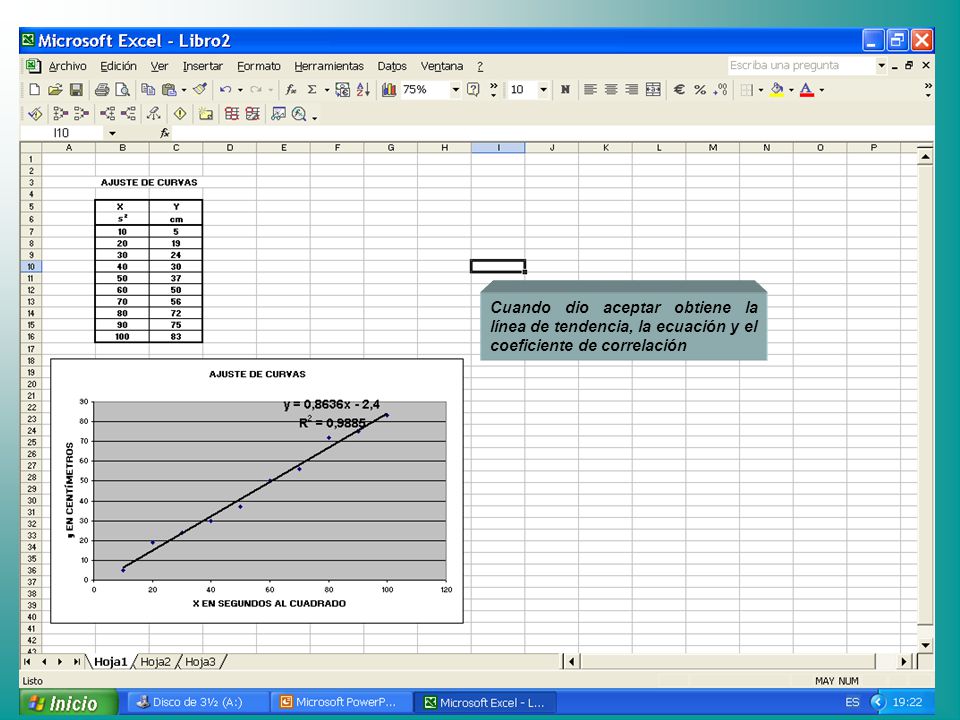
Task: Copy selection with the Copy icon
Action: point(148,90)
